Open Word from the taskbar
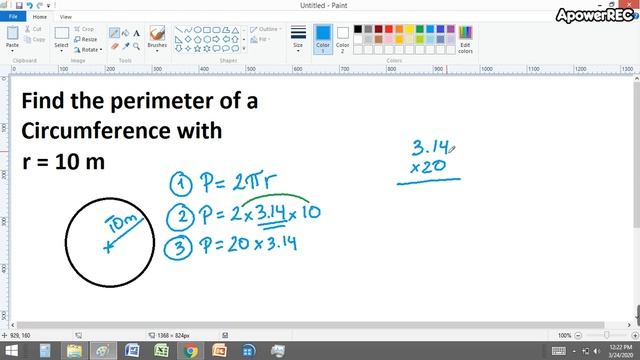 pyautogui.click(x=132, y=351)
